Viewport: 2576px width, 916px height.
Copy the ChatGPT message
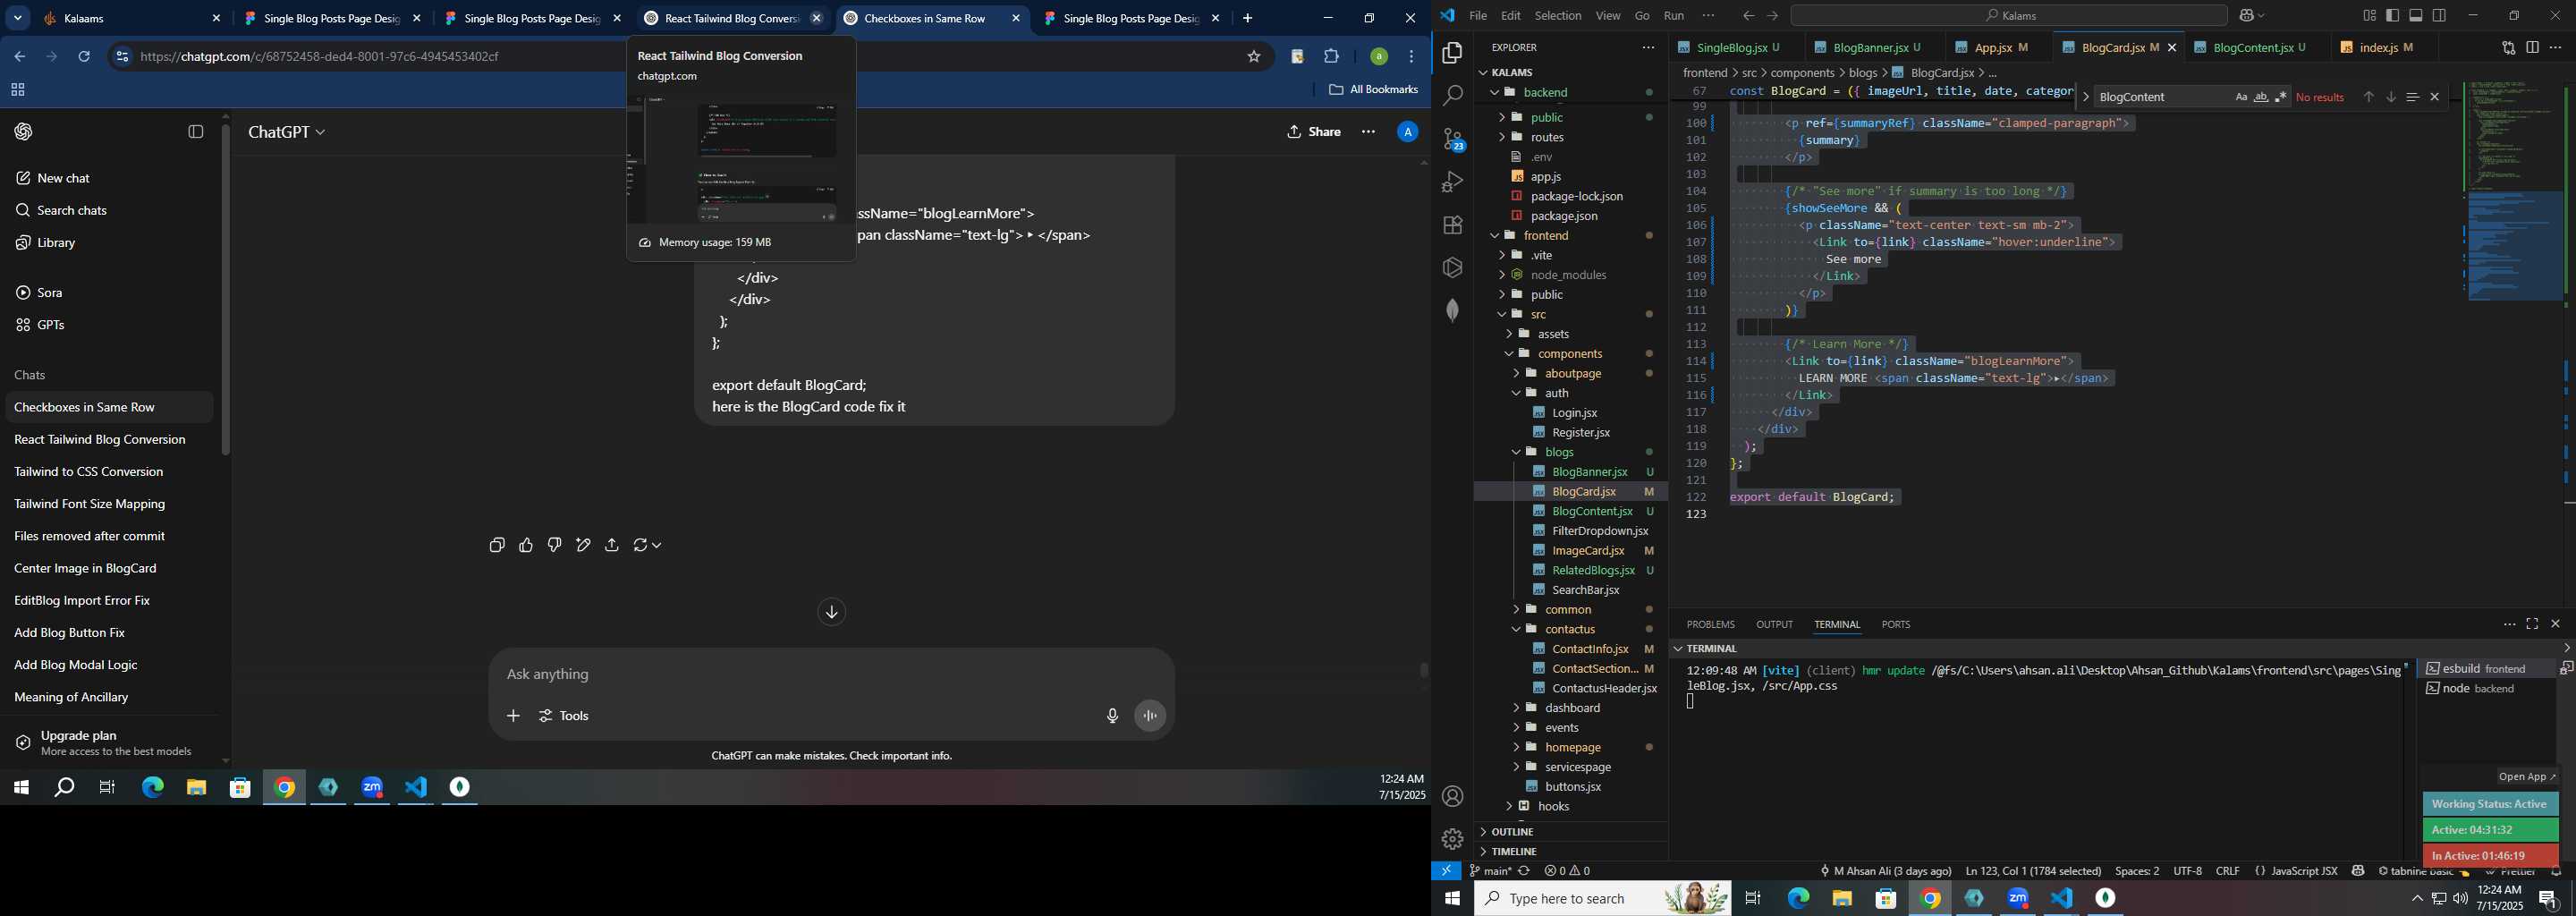(x=497, y=545)
